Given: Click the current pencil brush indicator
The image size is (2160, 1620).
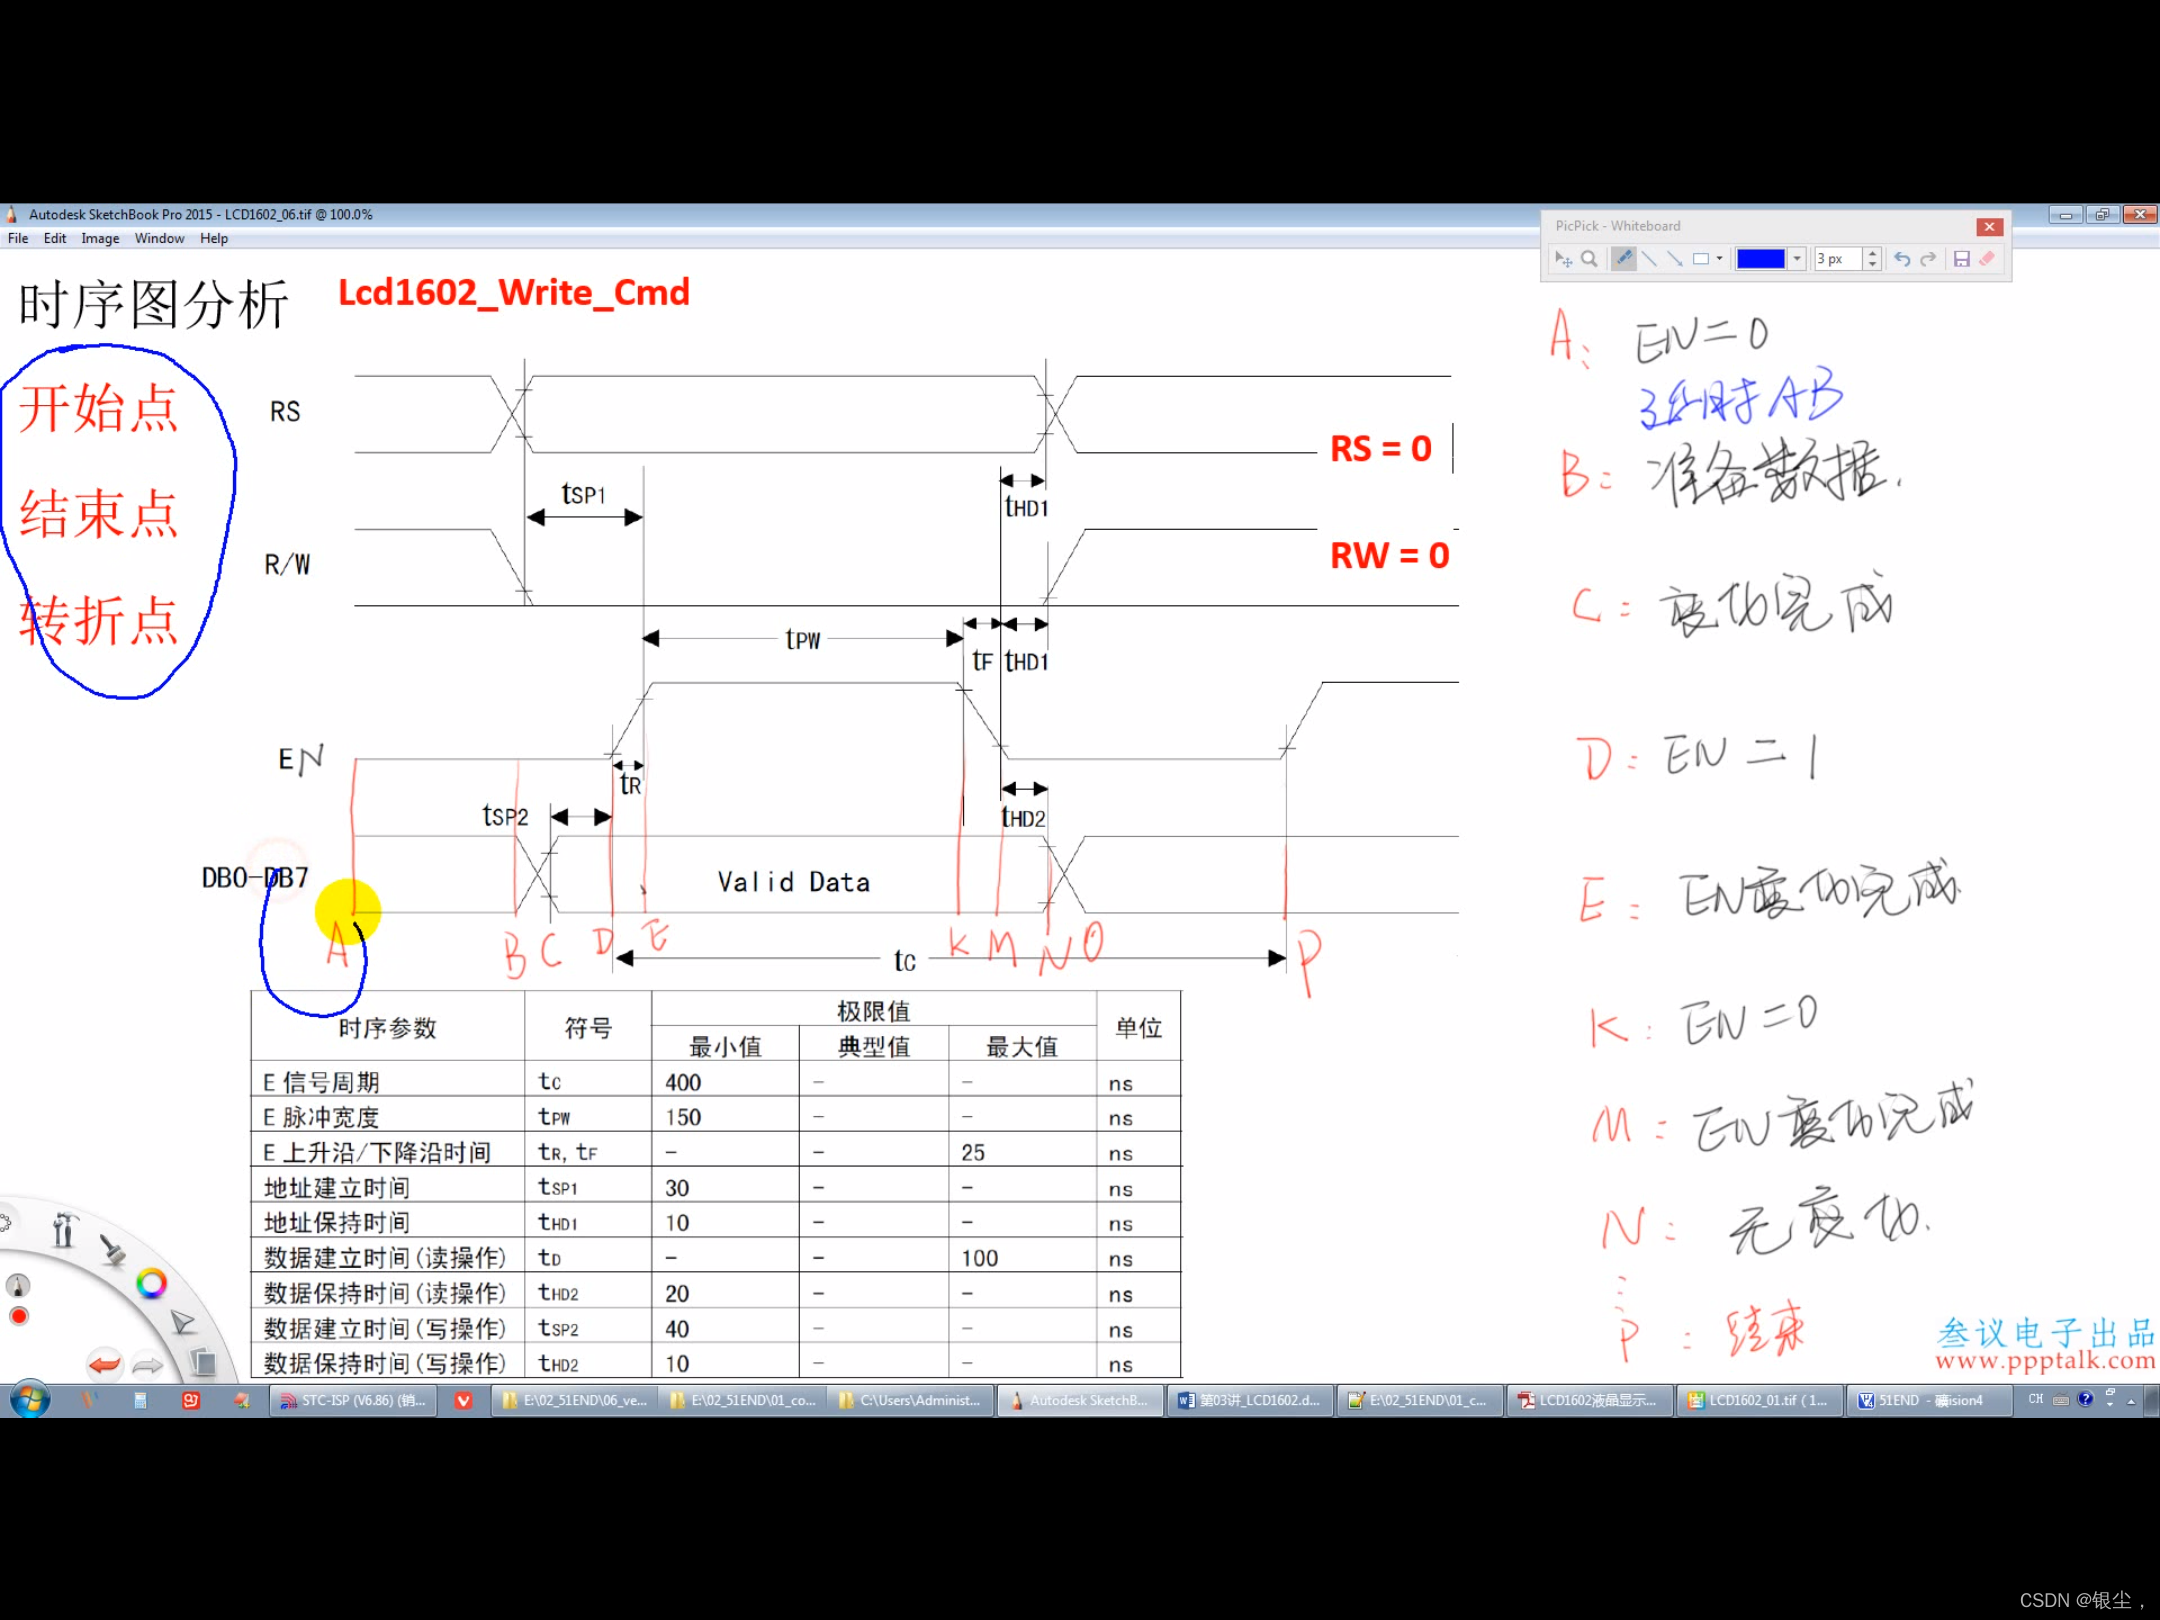Looking at the screenshot, I should click(x=18, y=1285).
